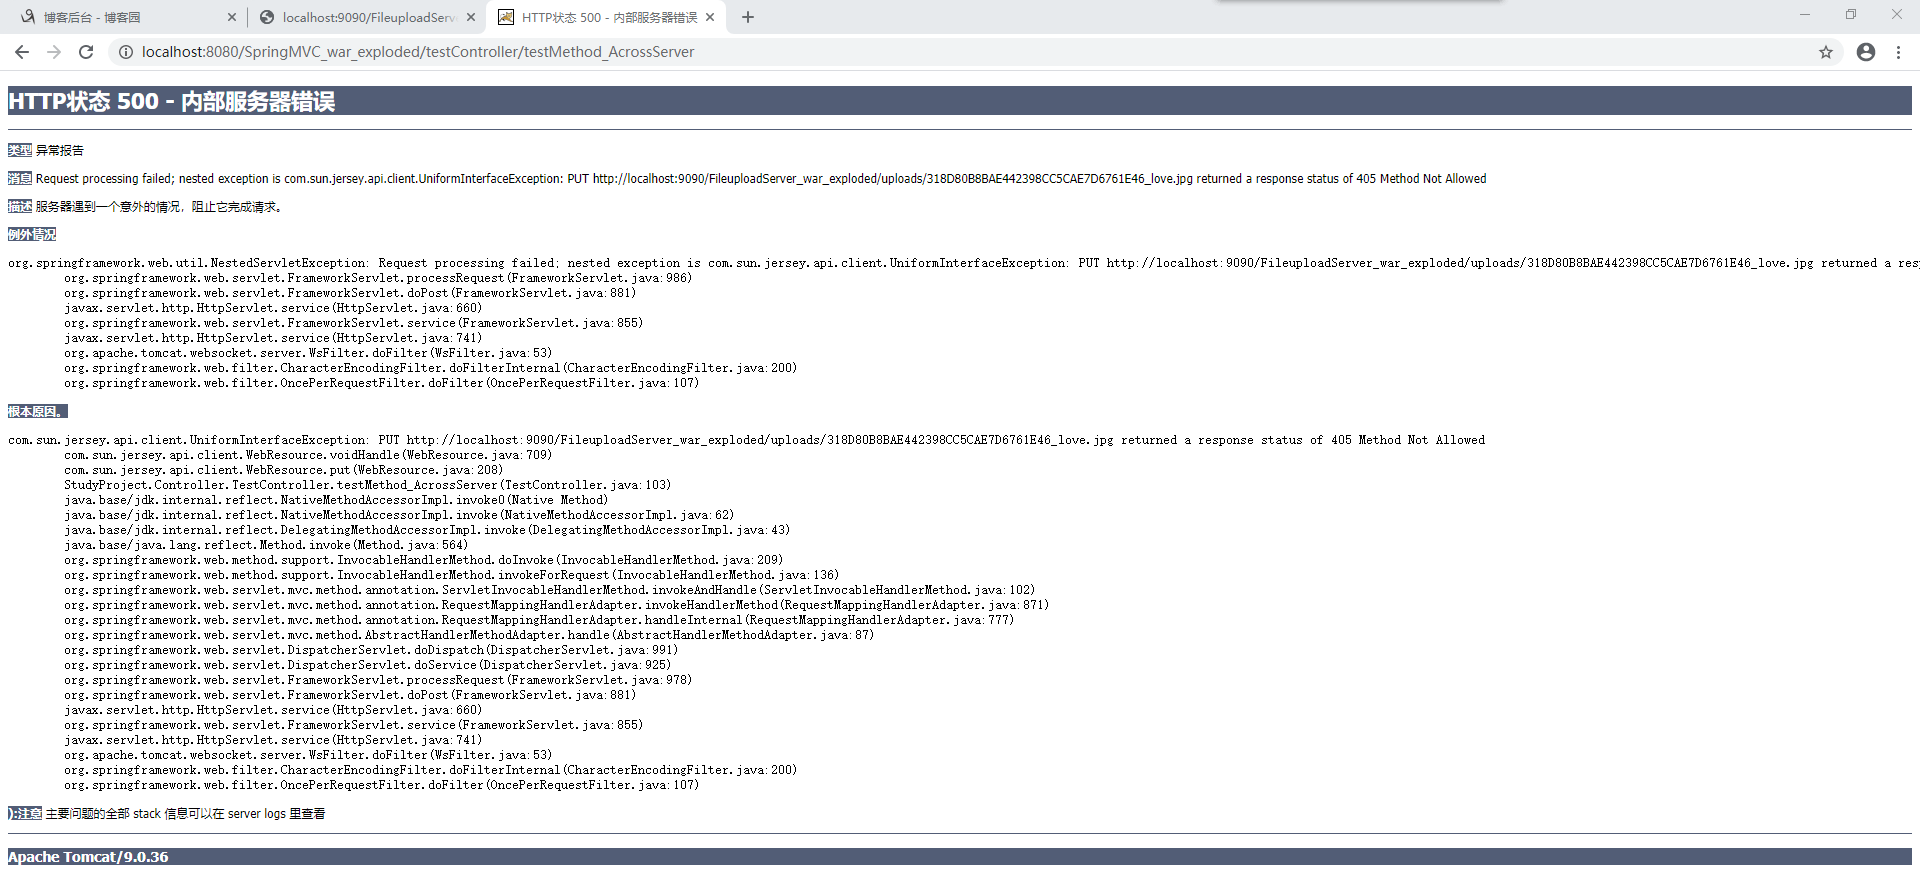1920x869 pixels.
Task: Click the DispatcherServlet.doDispatch line
Action: (371, 650)
